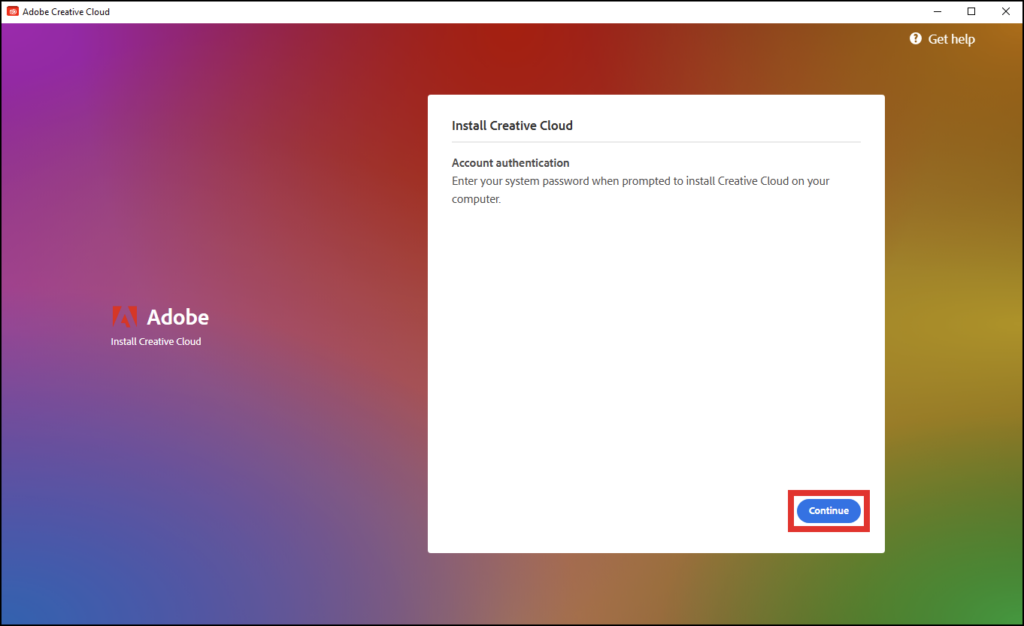Click the dialog's Install Creative Cloud heading
Image resolution: width=1024 pixels, height=626 pixels.
(512, 126)
